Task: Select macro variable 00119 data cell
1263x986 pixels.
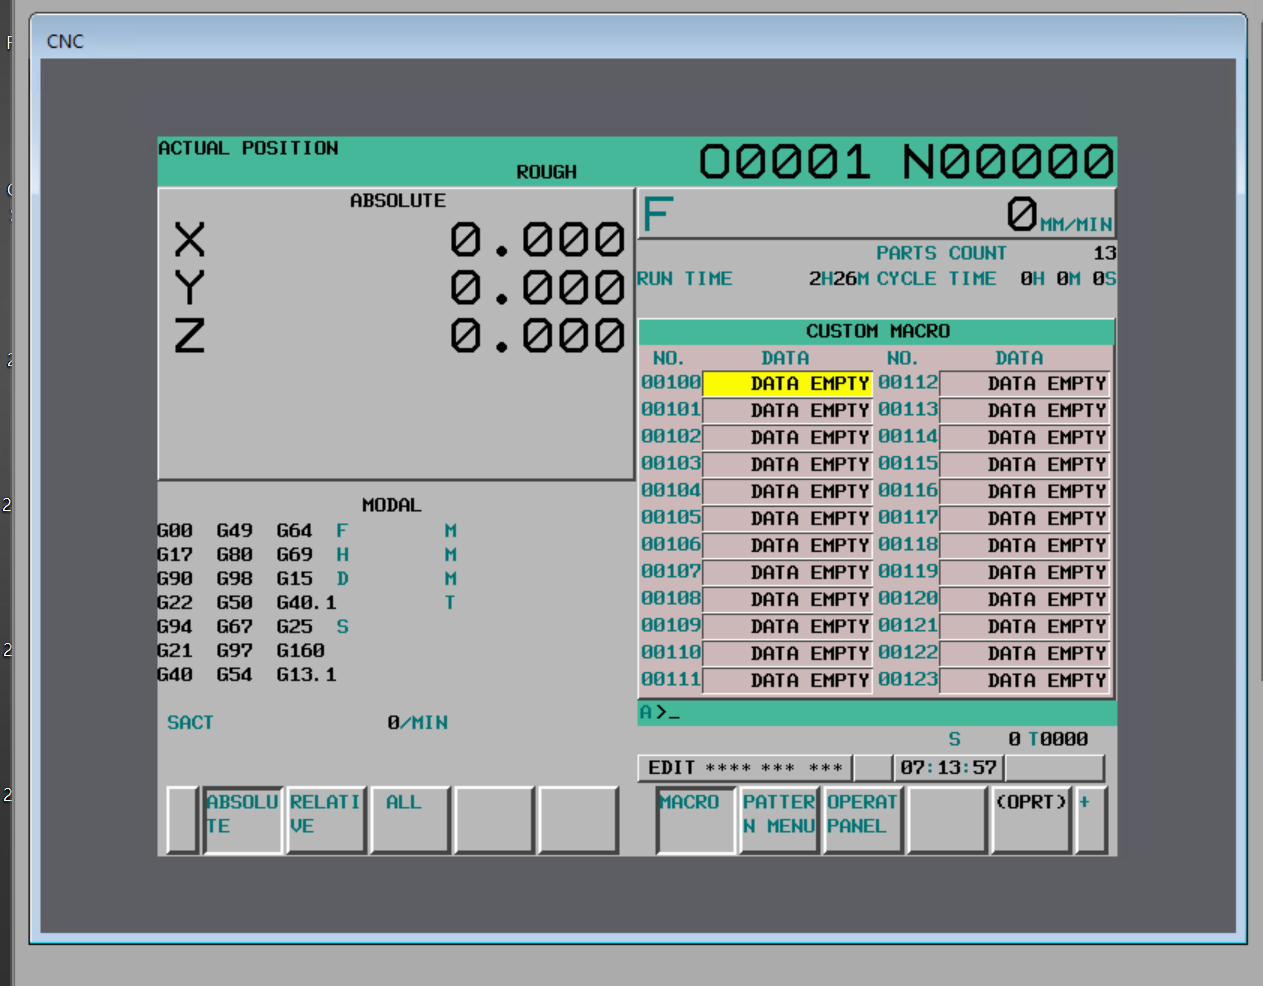Action: (1025, 573)
